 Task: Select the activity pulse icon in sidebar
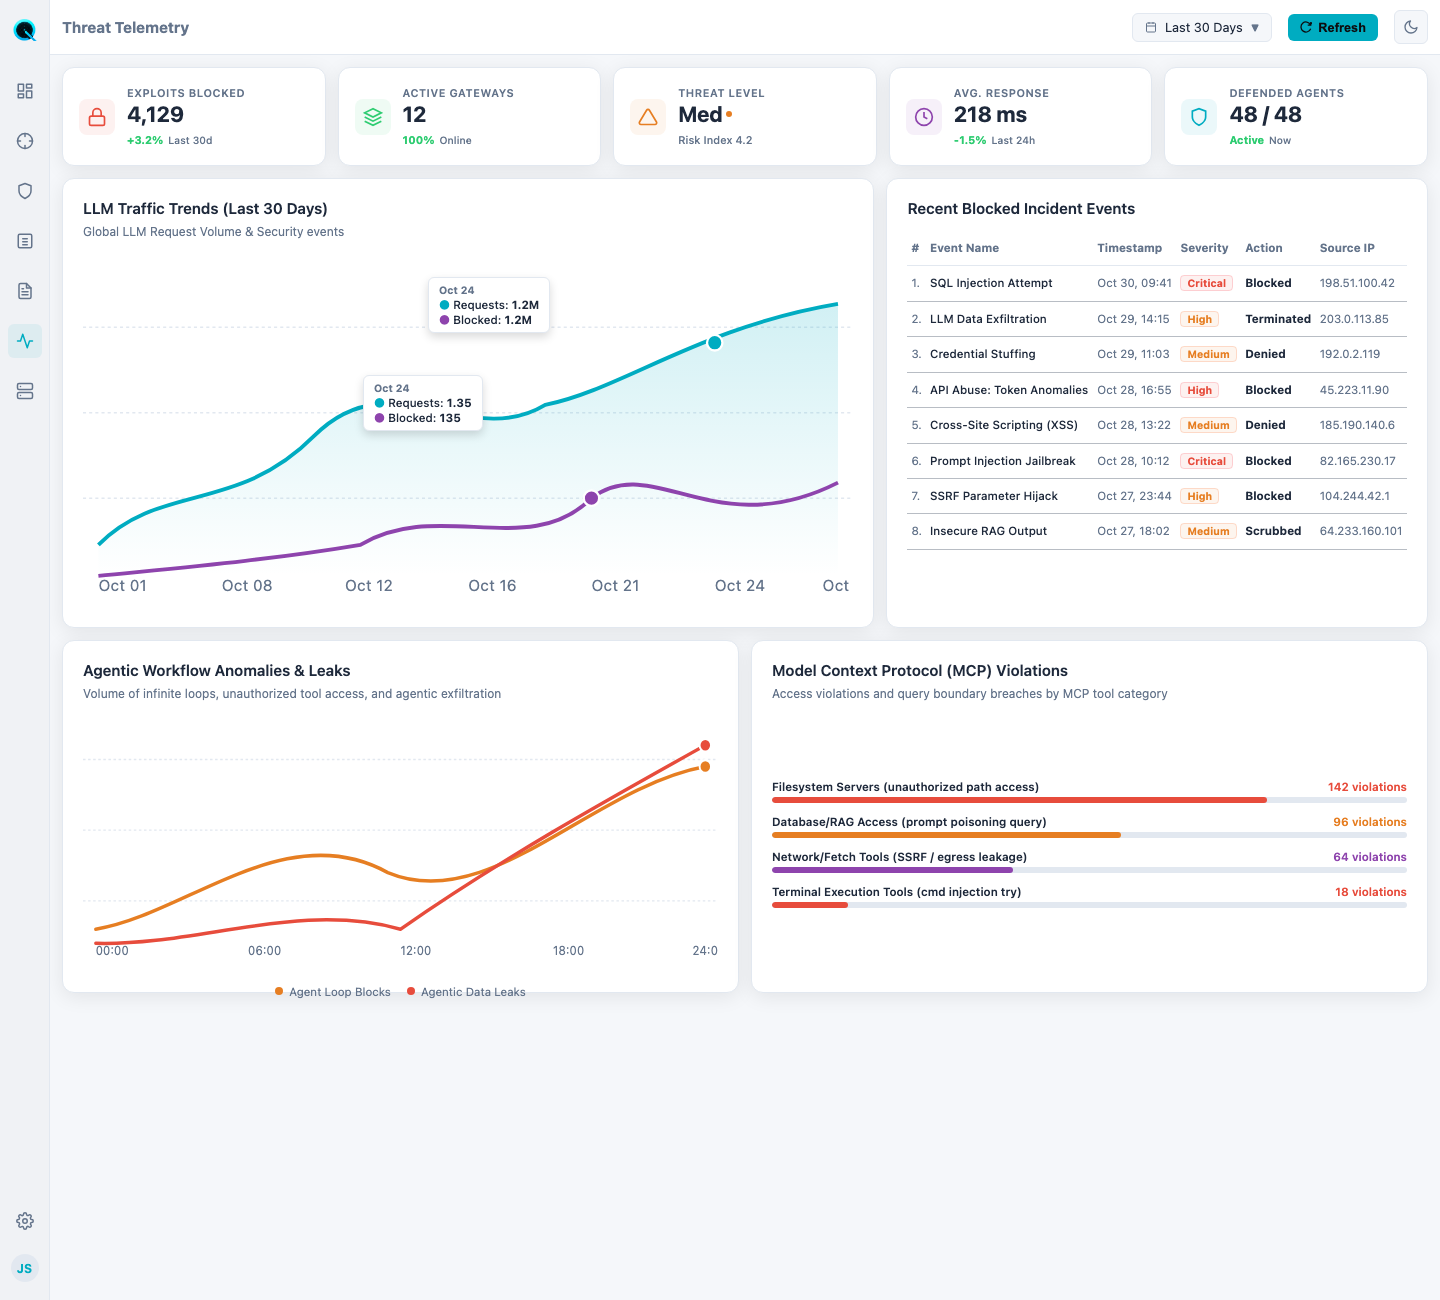pos(25,341)
